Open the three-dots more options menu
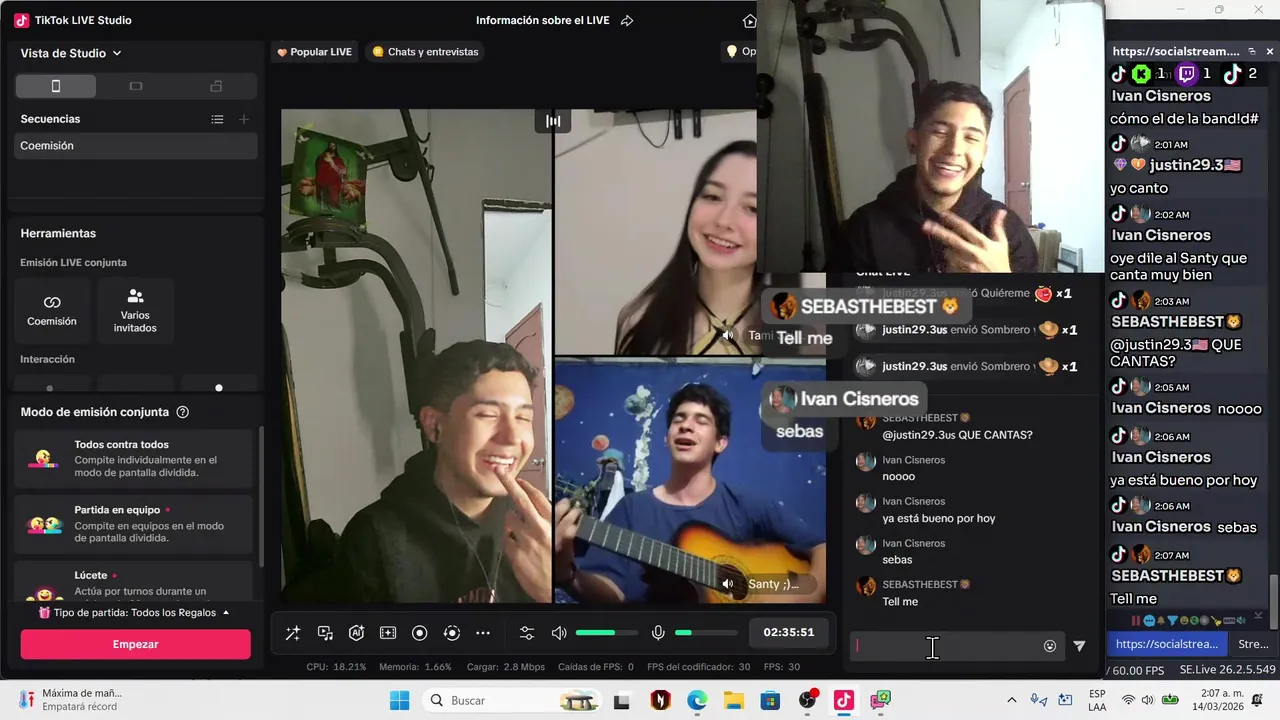The height and width of the screenshot is (720, 1280). 483,633
